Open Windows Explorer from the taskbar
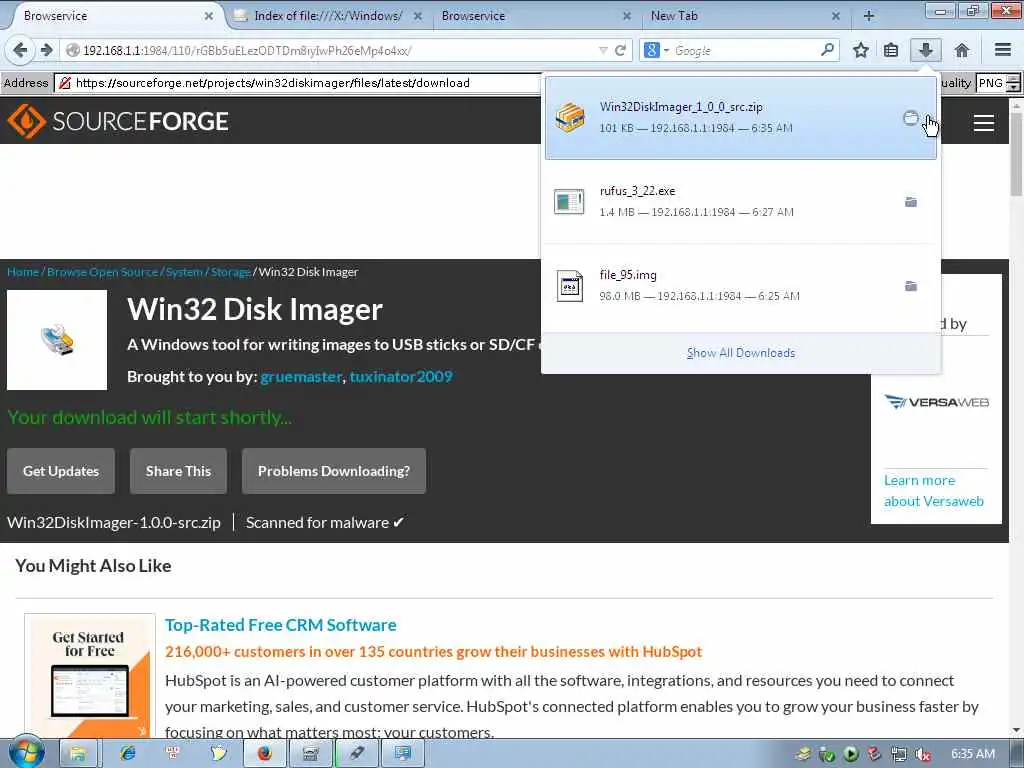 (78, 754)
